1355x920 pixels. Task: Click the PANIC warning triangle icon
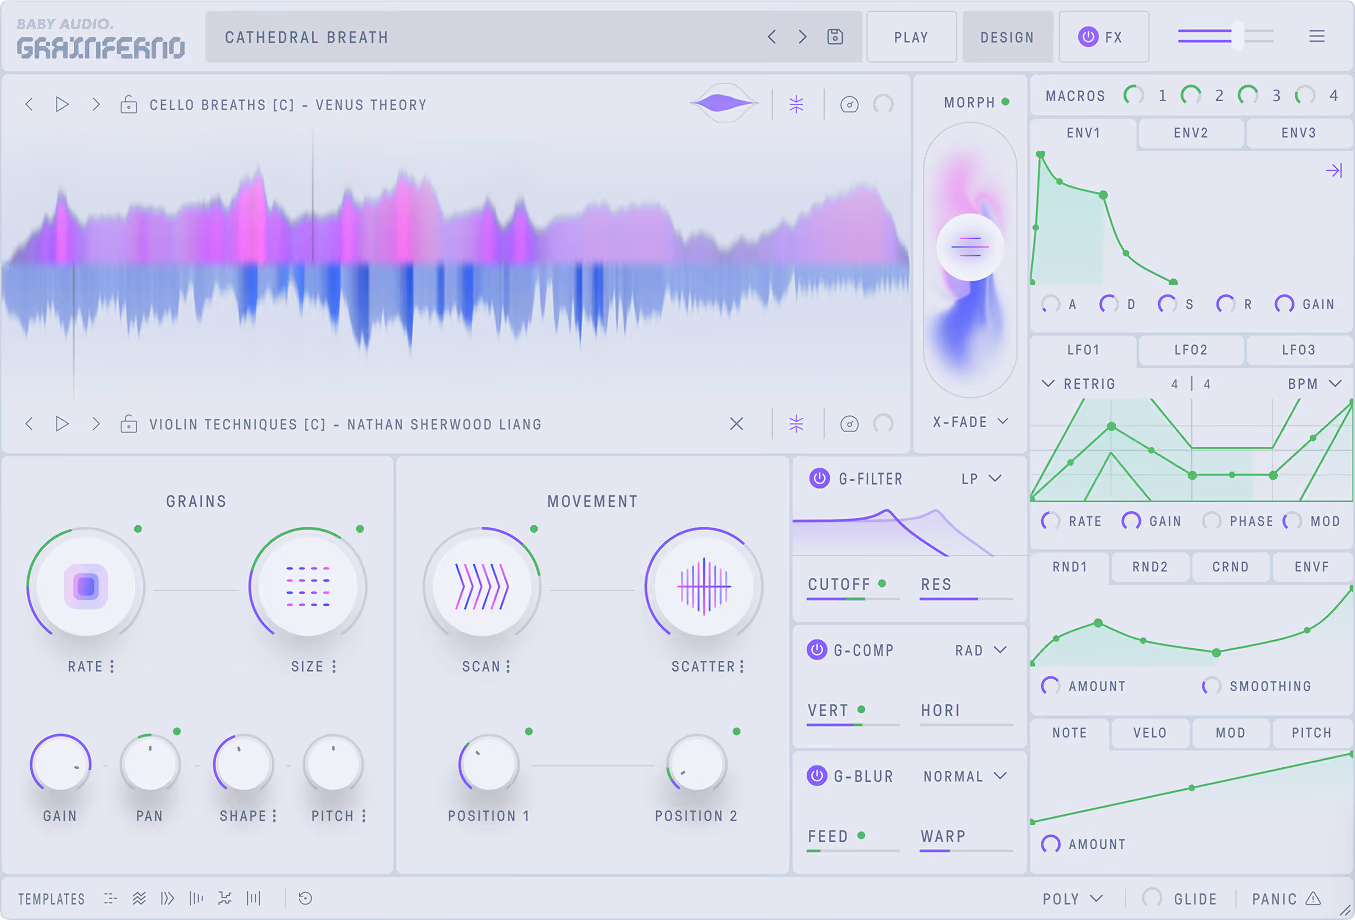[x=1313, y=899]
